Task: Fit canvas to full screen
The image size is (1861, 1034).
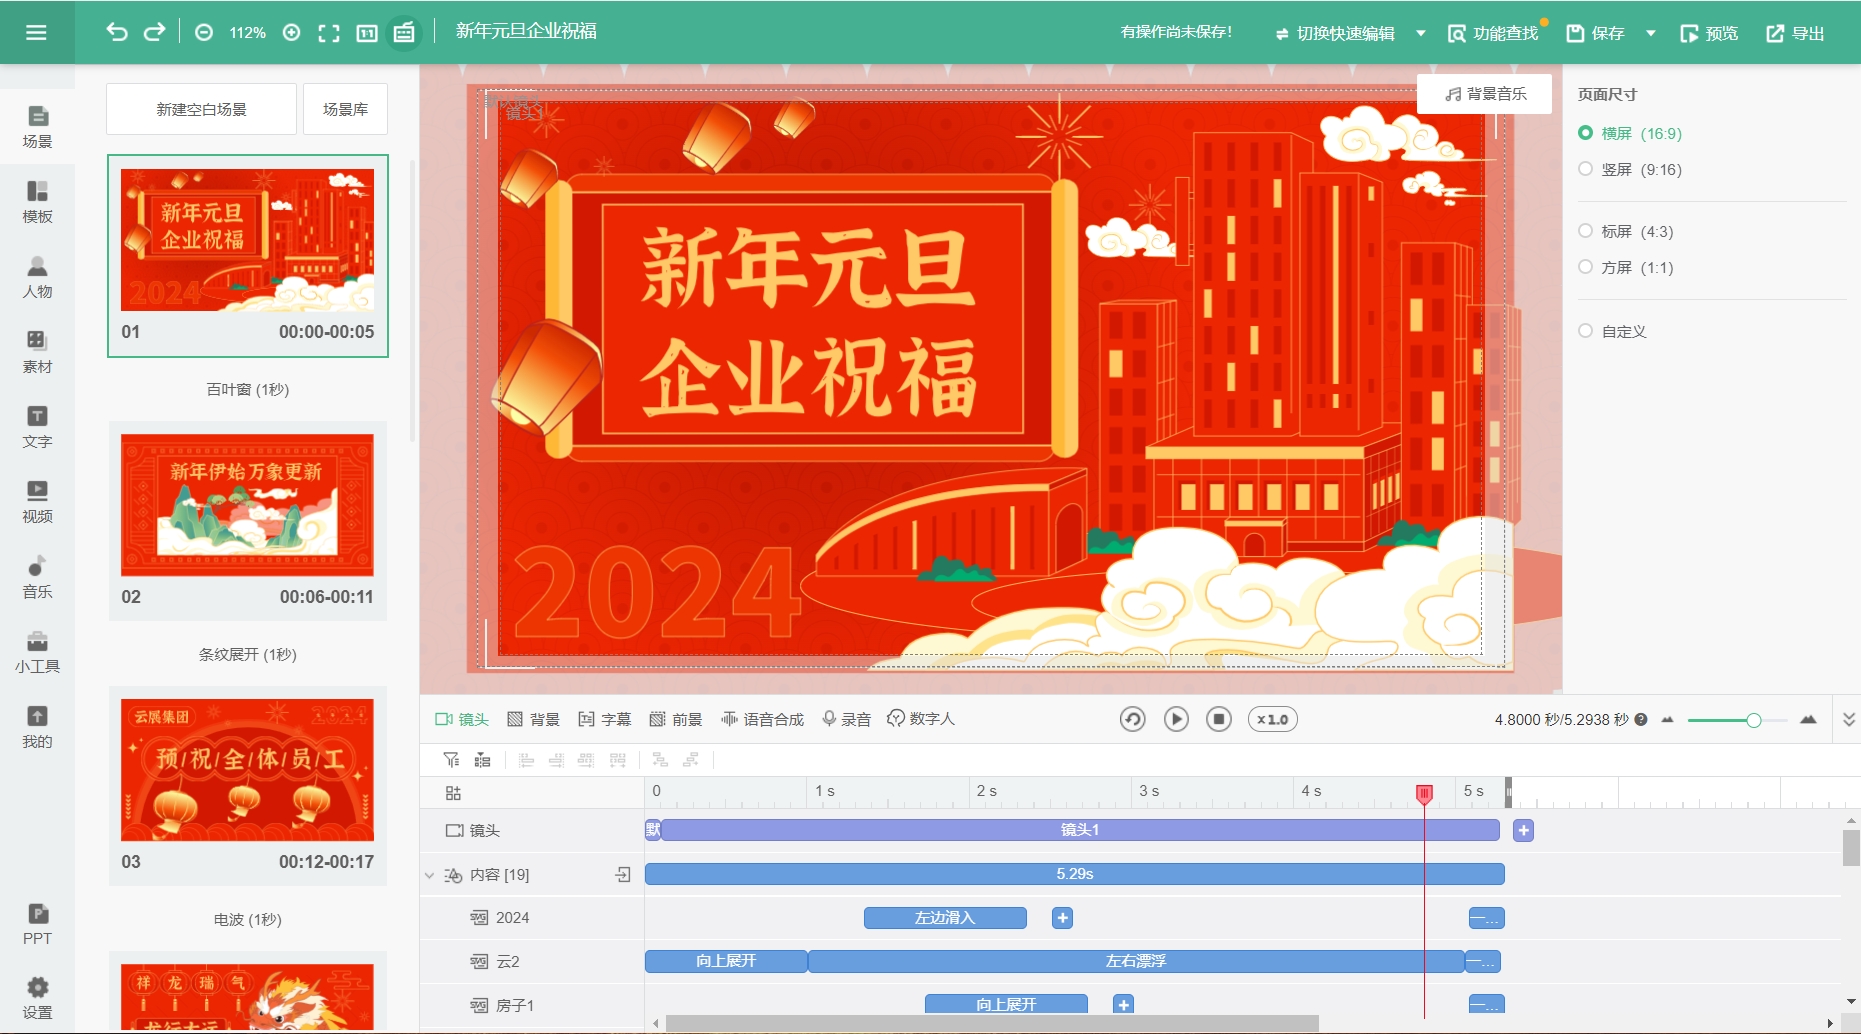Action: (x=329, y=33)
